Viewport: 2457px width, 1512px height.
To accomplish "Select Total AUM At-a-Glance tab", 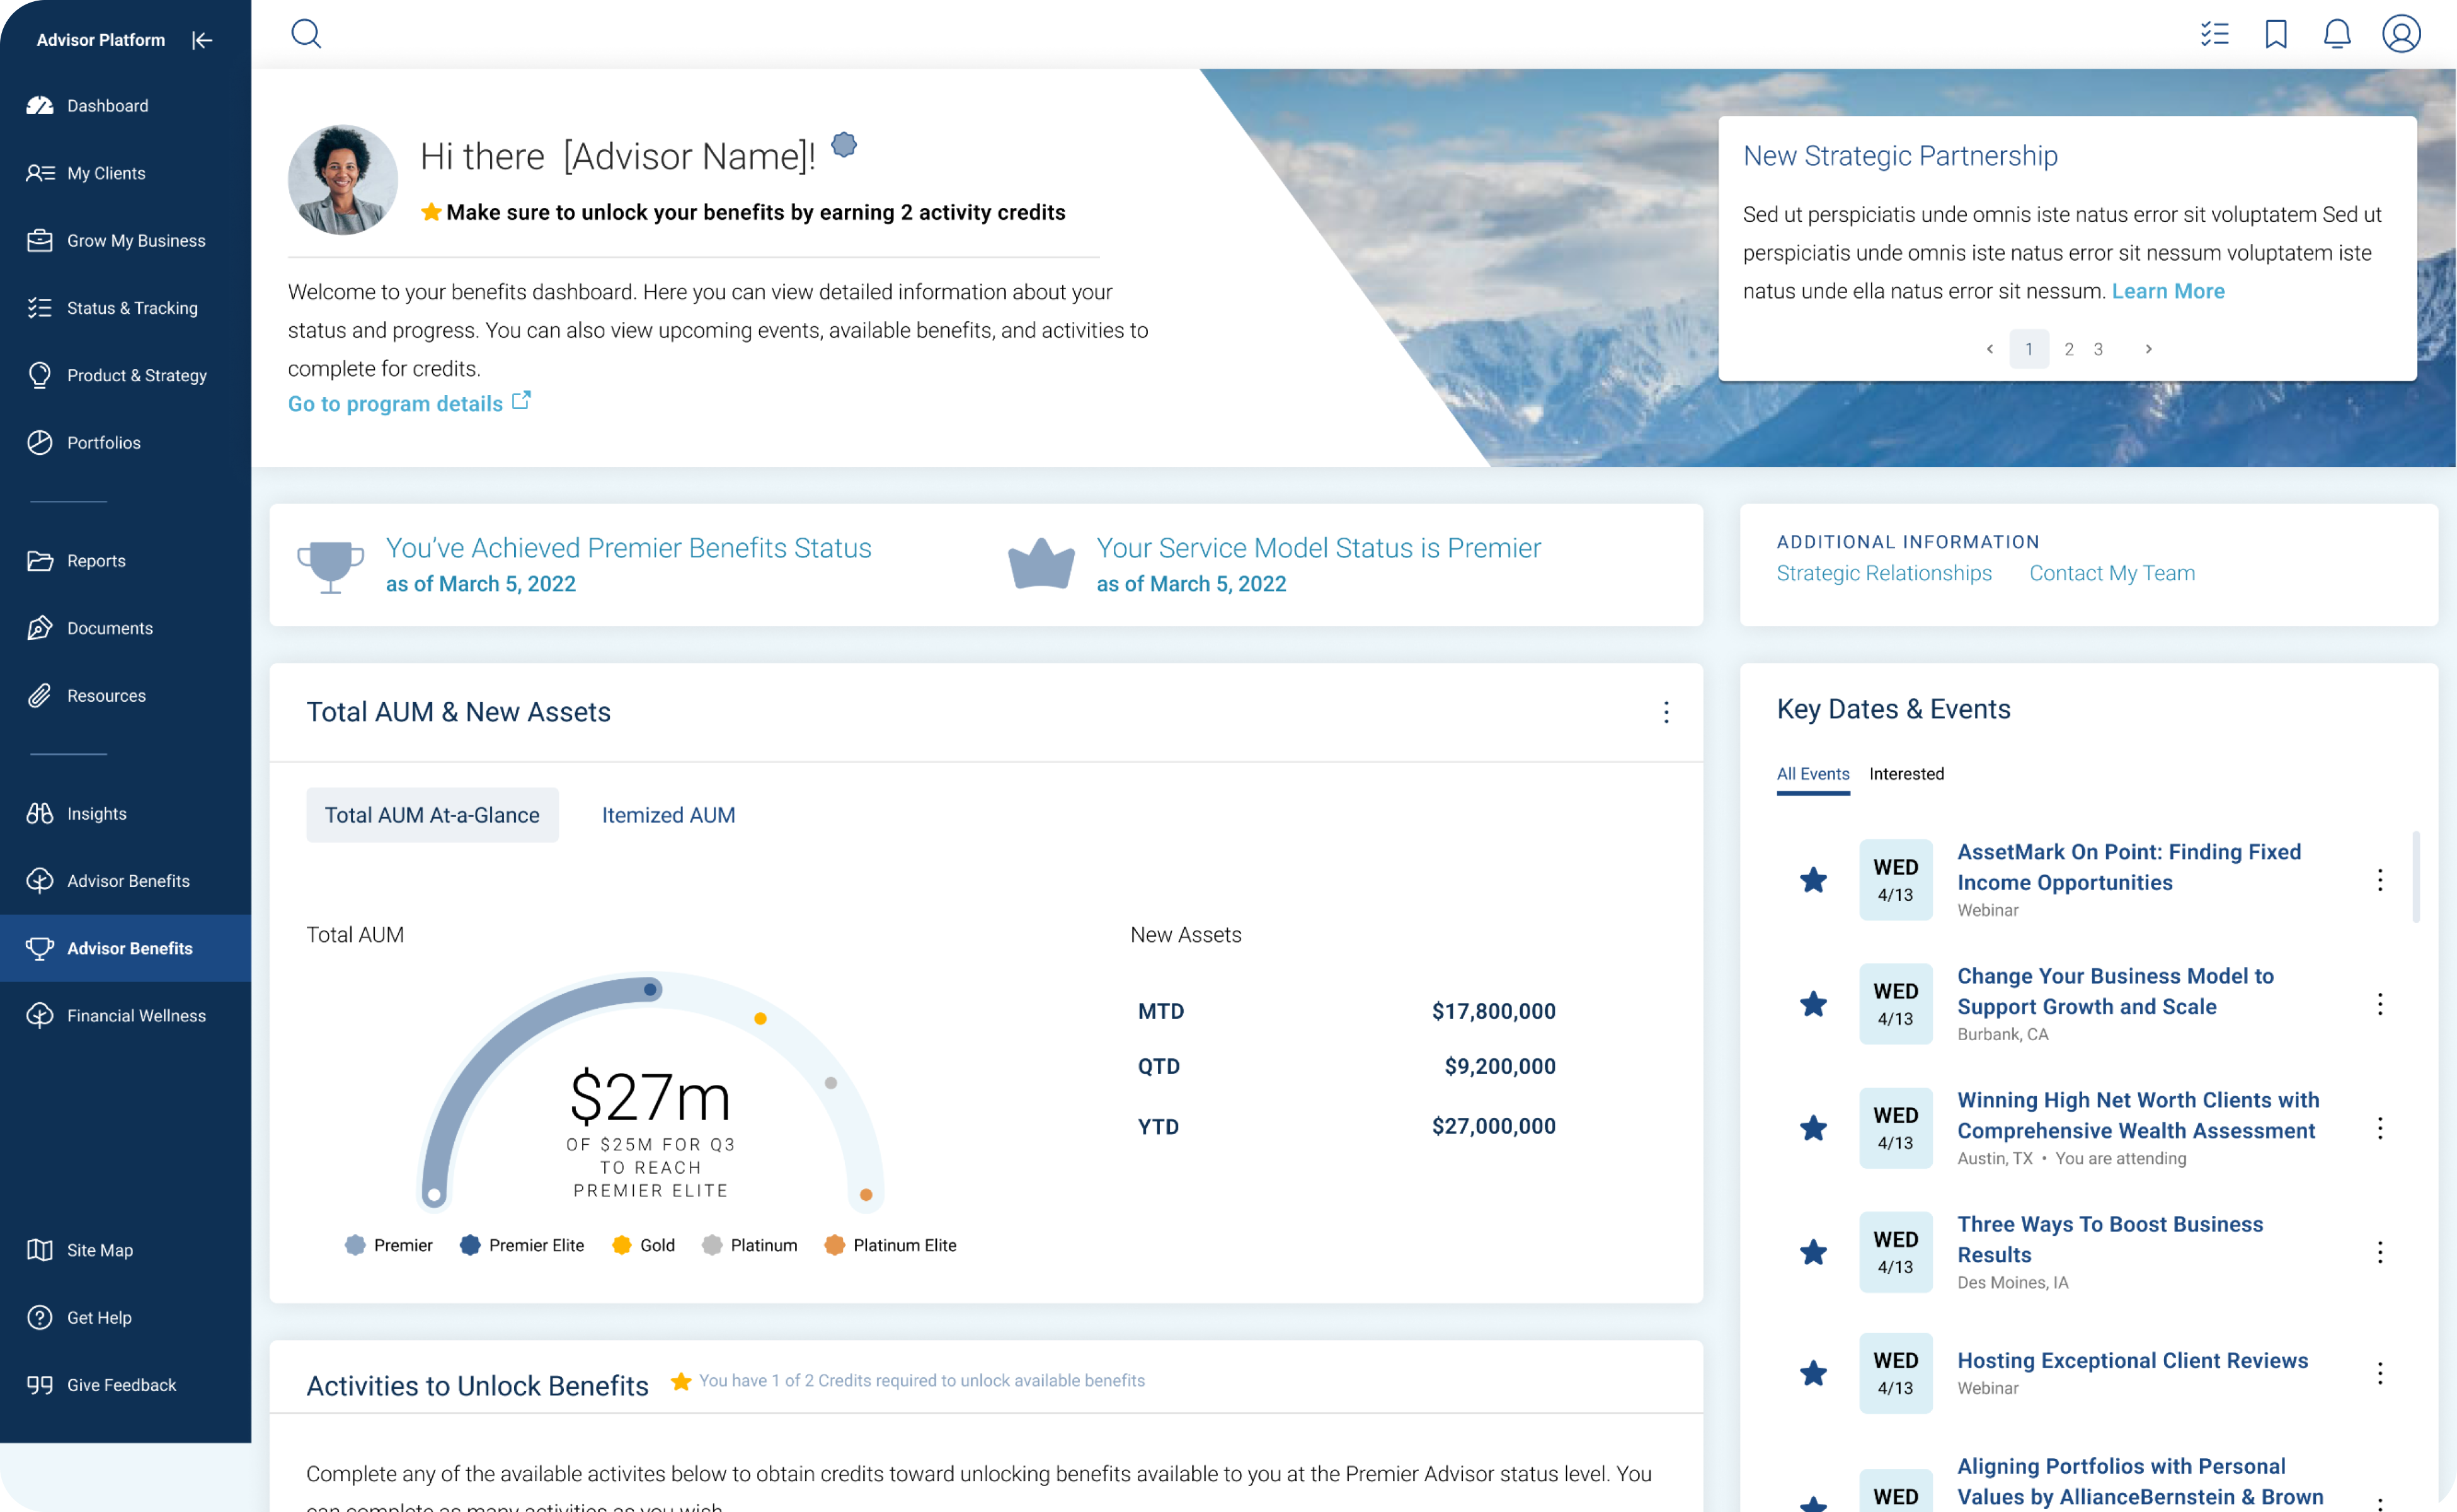I will 432,815.
